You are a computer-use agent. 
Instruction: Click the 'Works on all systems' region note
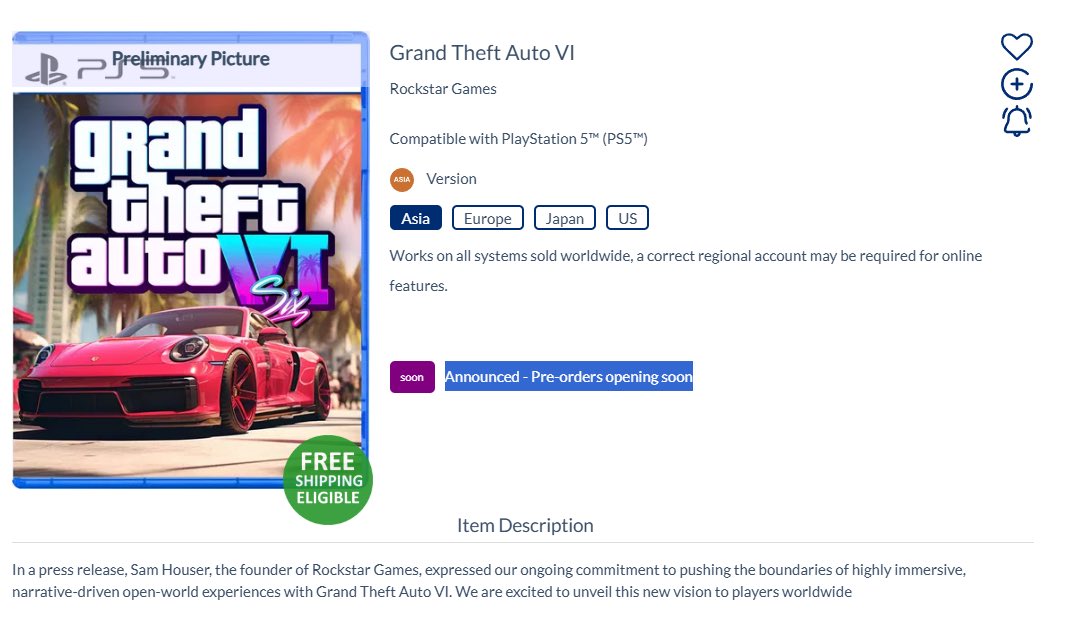[685, 256]
